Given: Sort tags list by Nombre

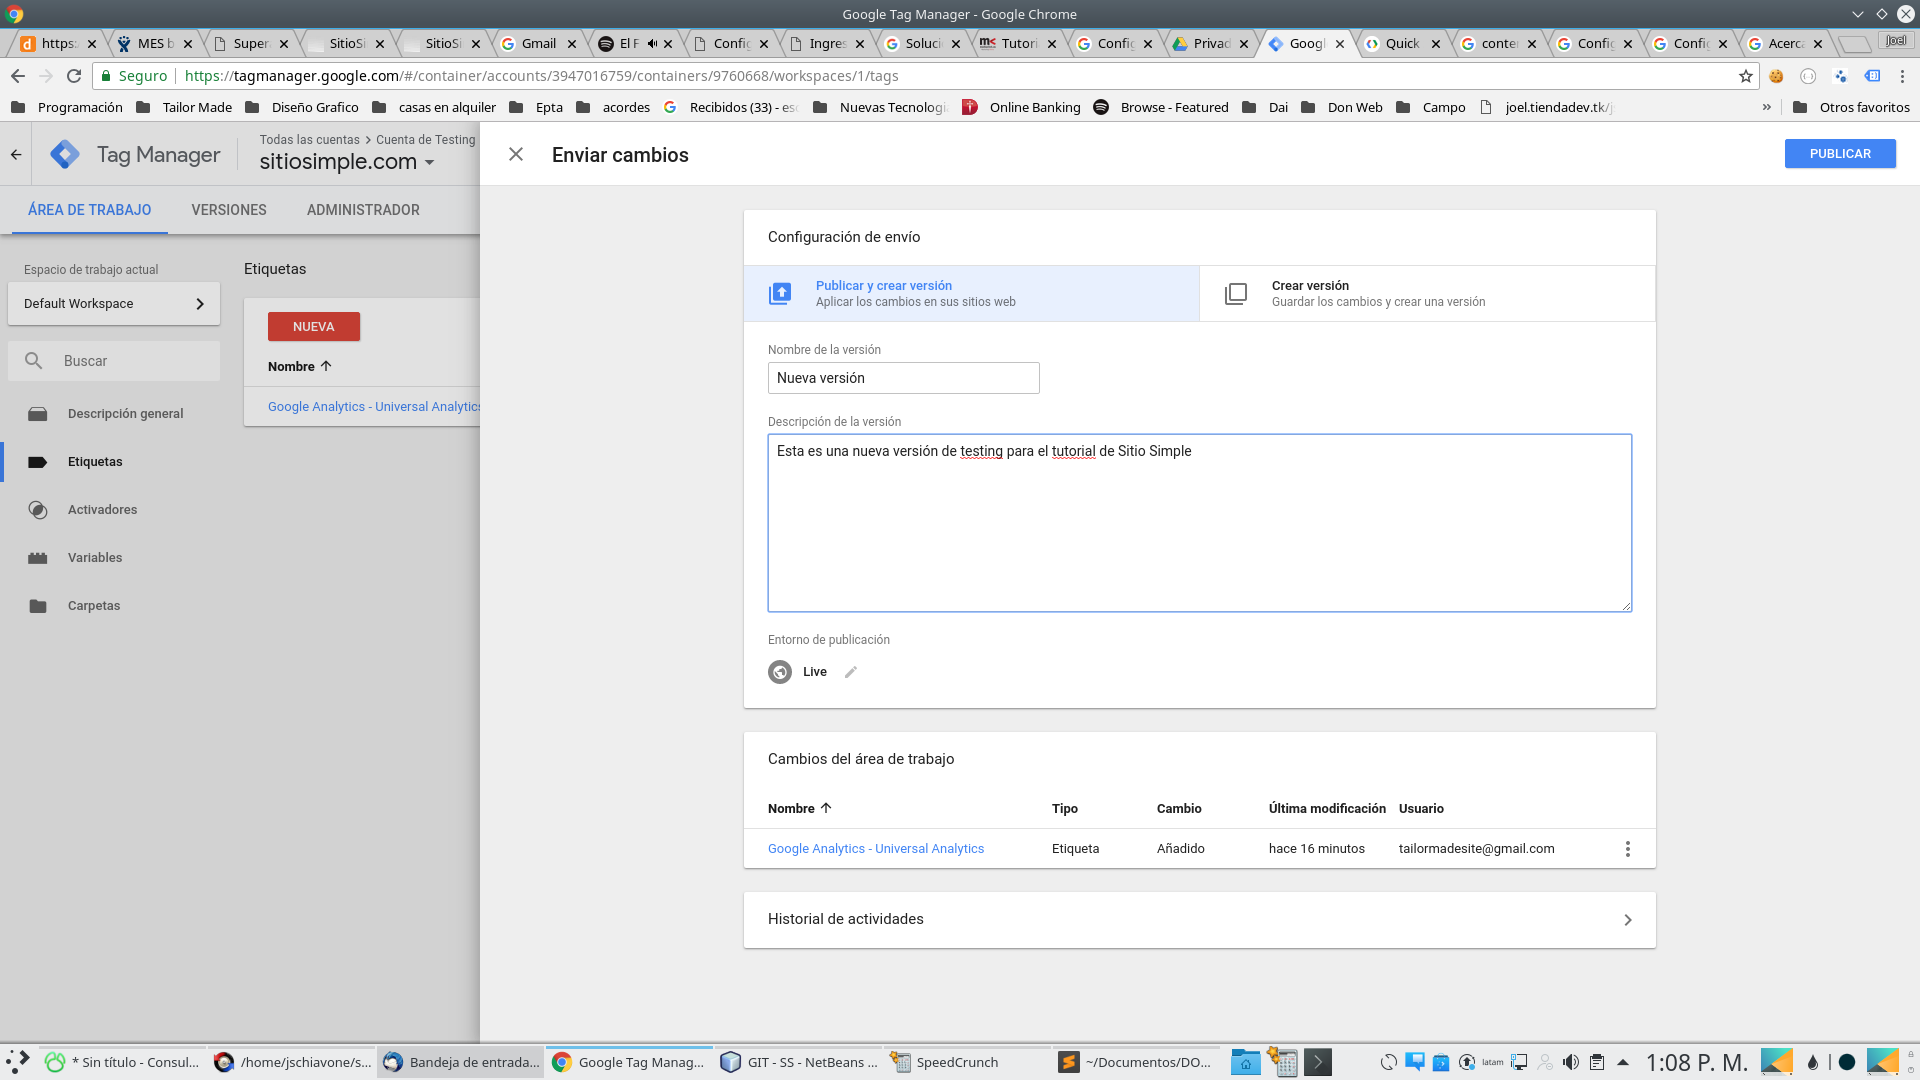Looking at the screenshot, I should [x=299, y=367].
